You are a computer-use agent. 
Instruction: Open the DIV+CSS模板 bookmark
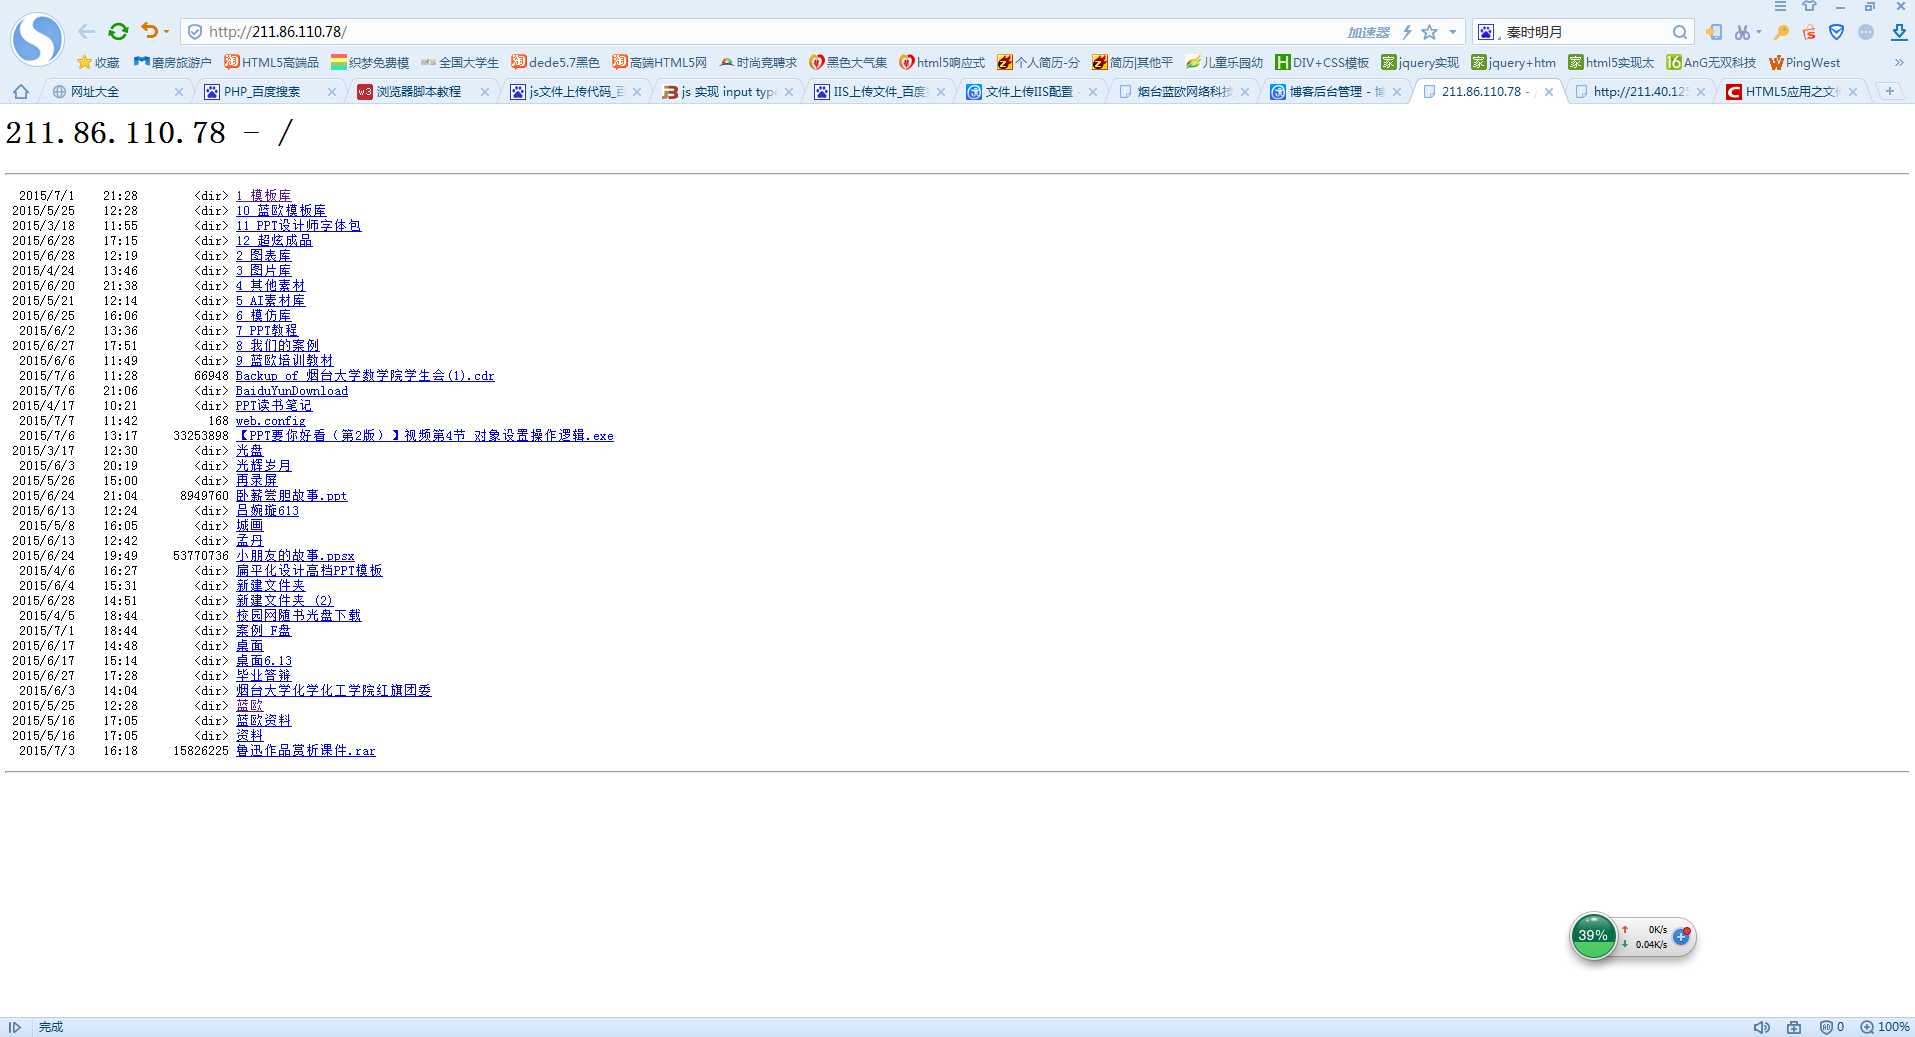coord(1322,62)
